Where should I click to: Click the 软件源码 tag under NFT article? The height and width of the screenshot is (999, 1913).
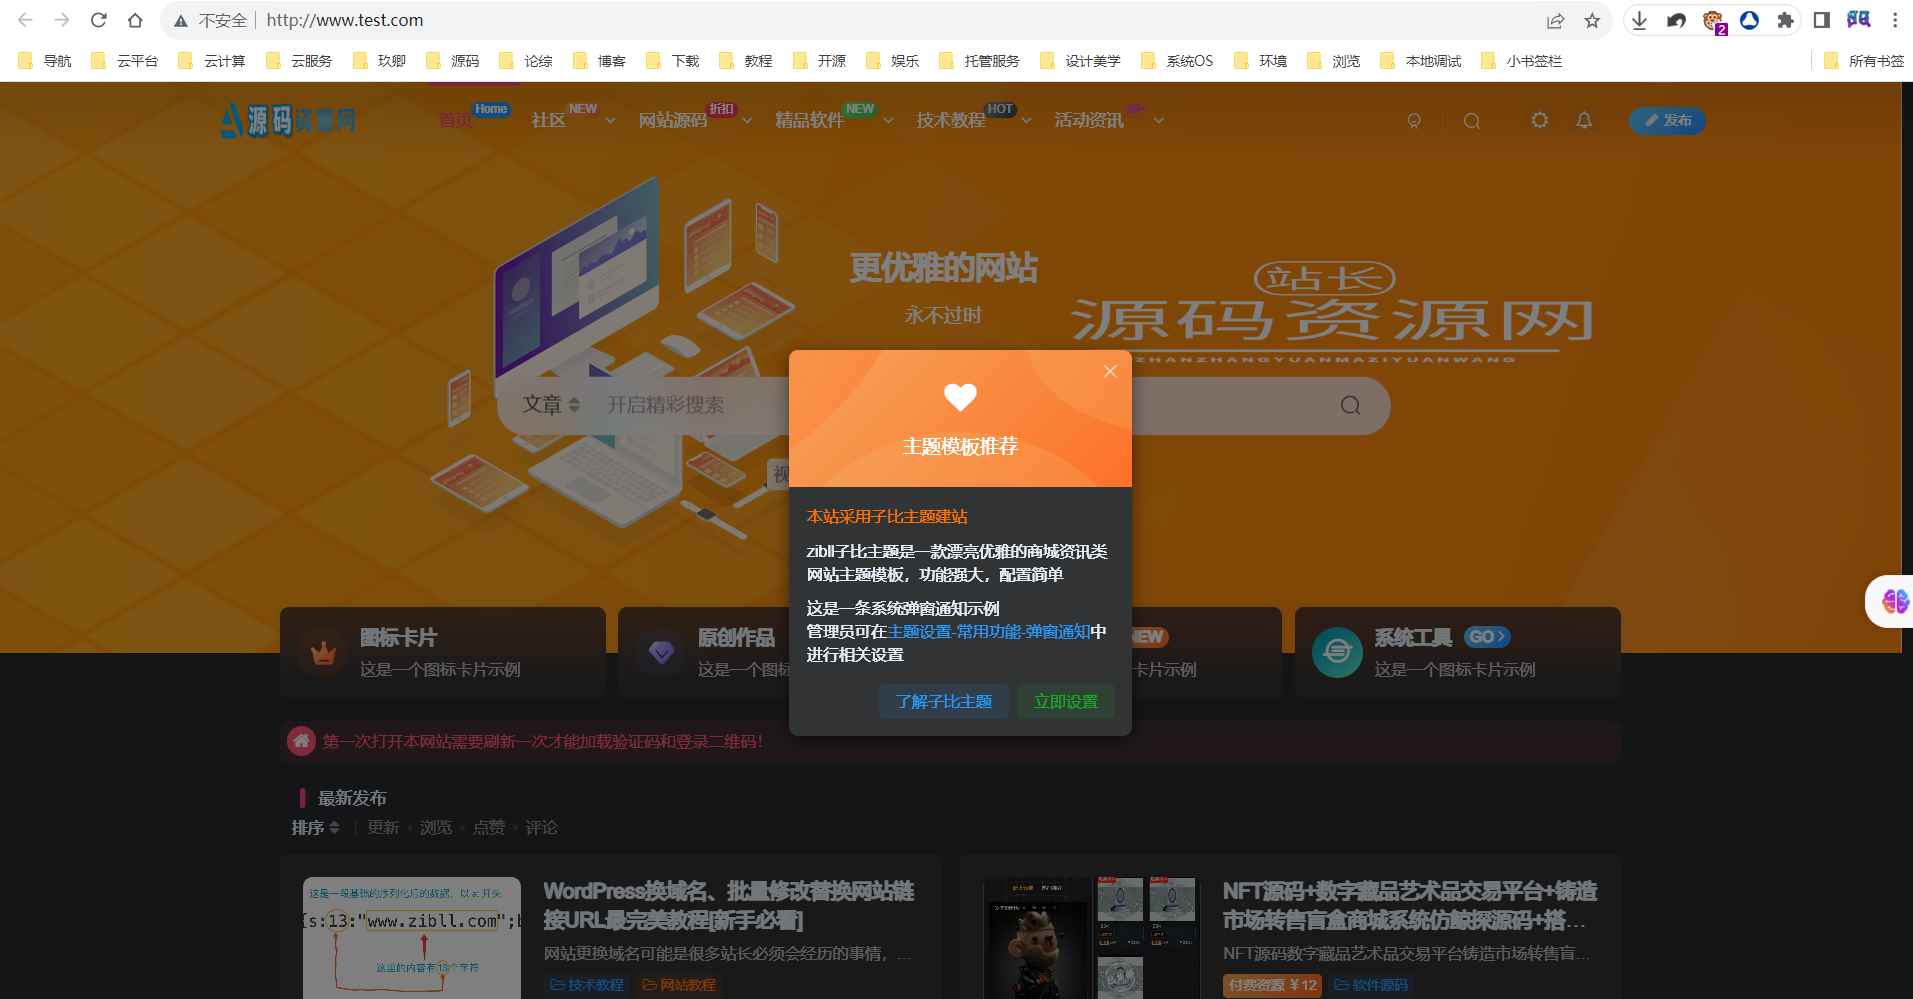pos(1371,985)
